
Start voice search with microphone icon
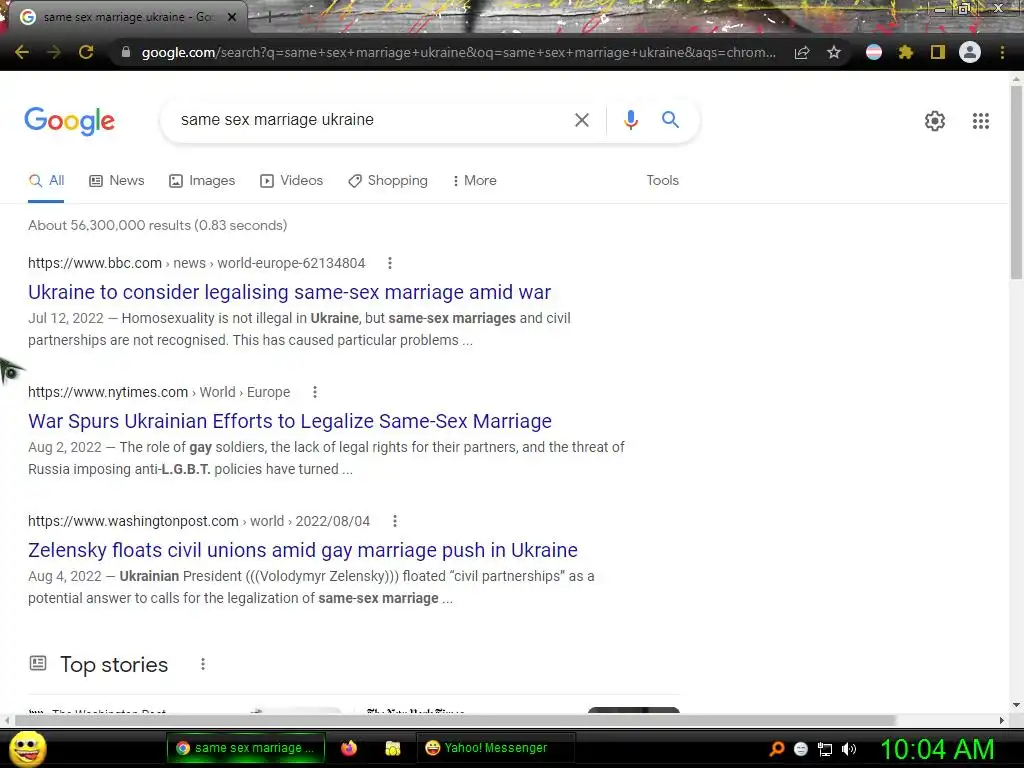point(630,120)
